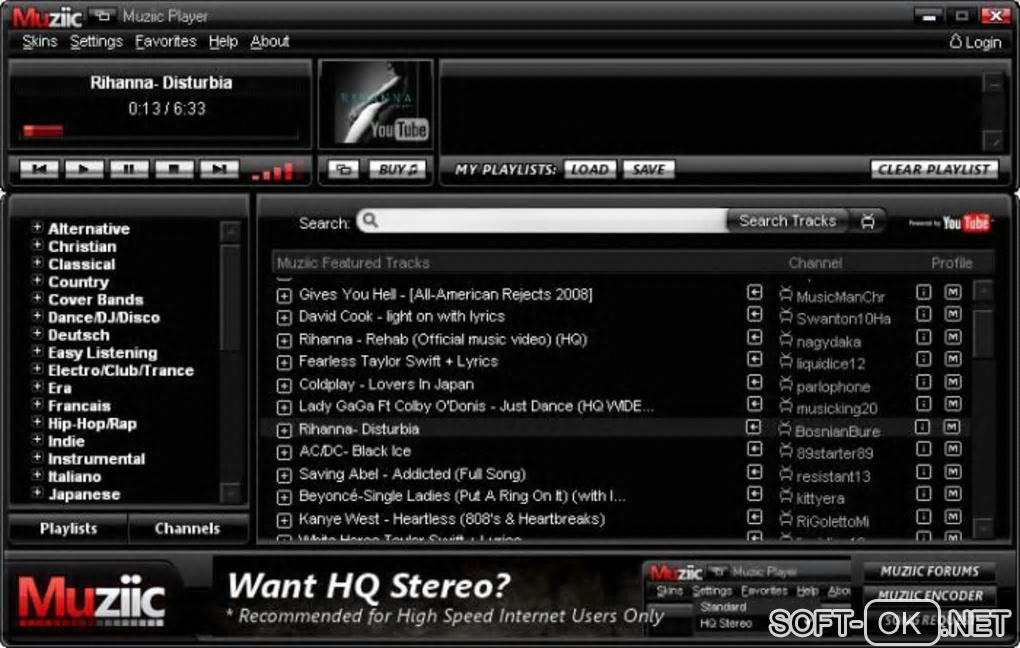The image size is (1020, 648).
Task: Open the Settings menu
Action: tap(96, 42)
